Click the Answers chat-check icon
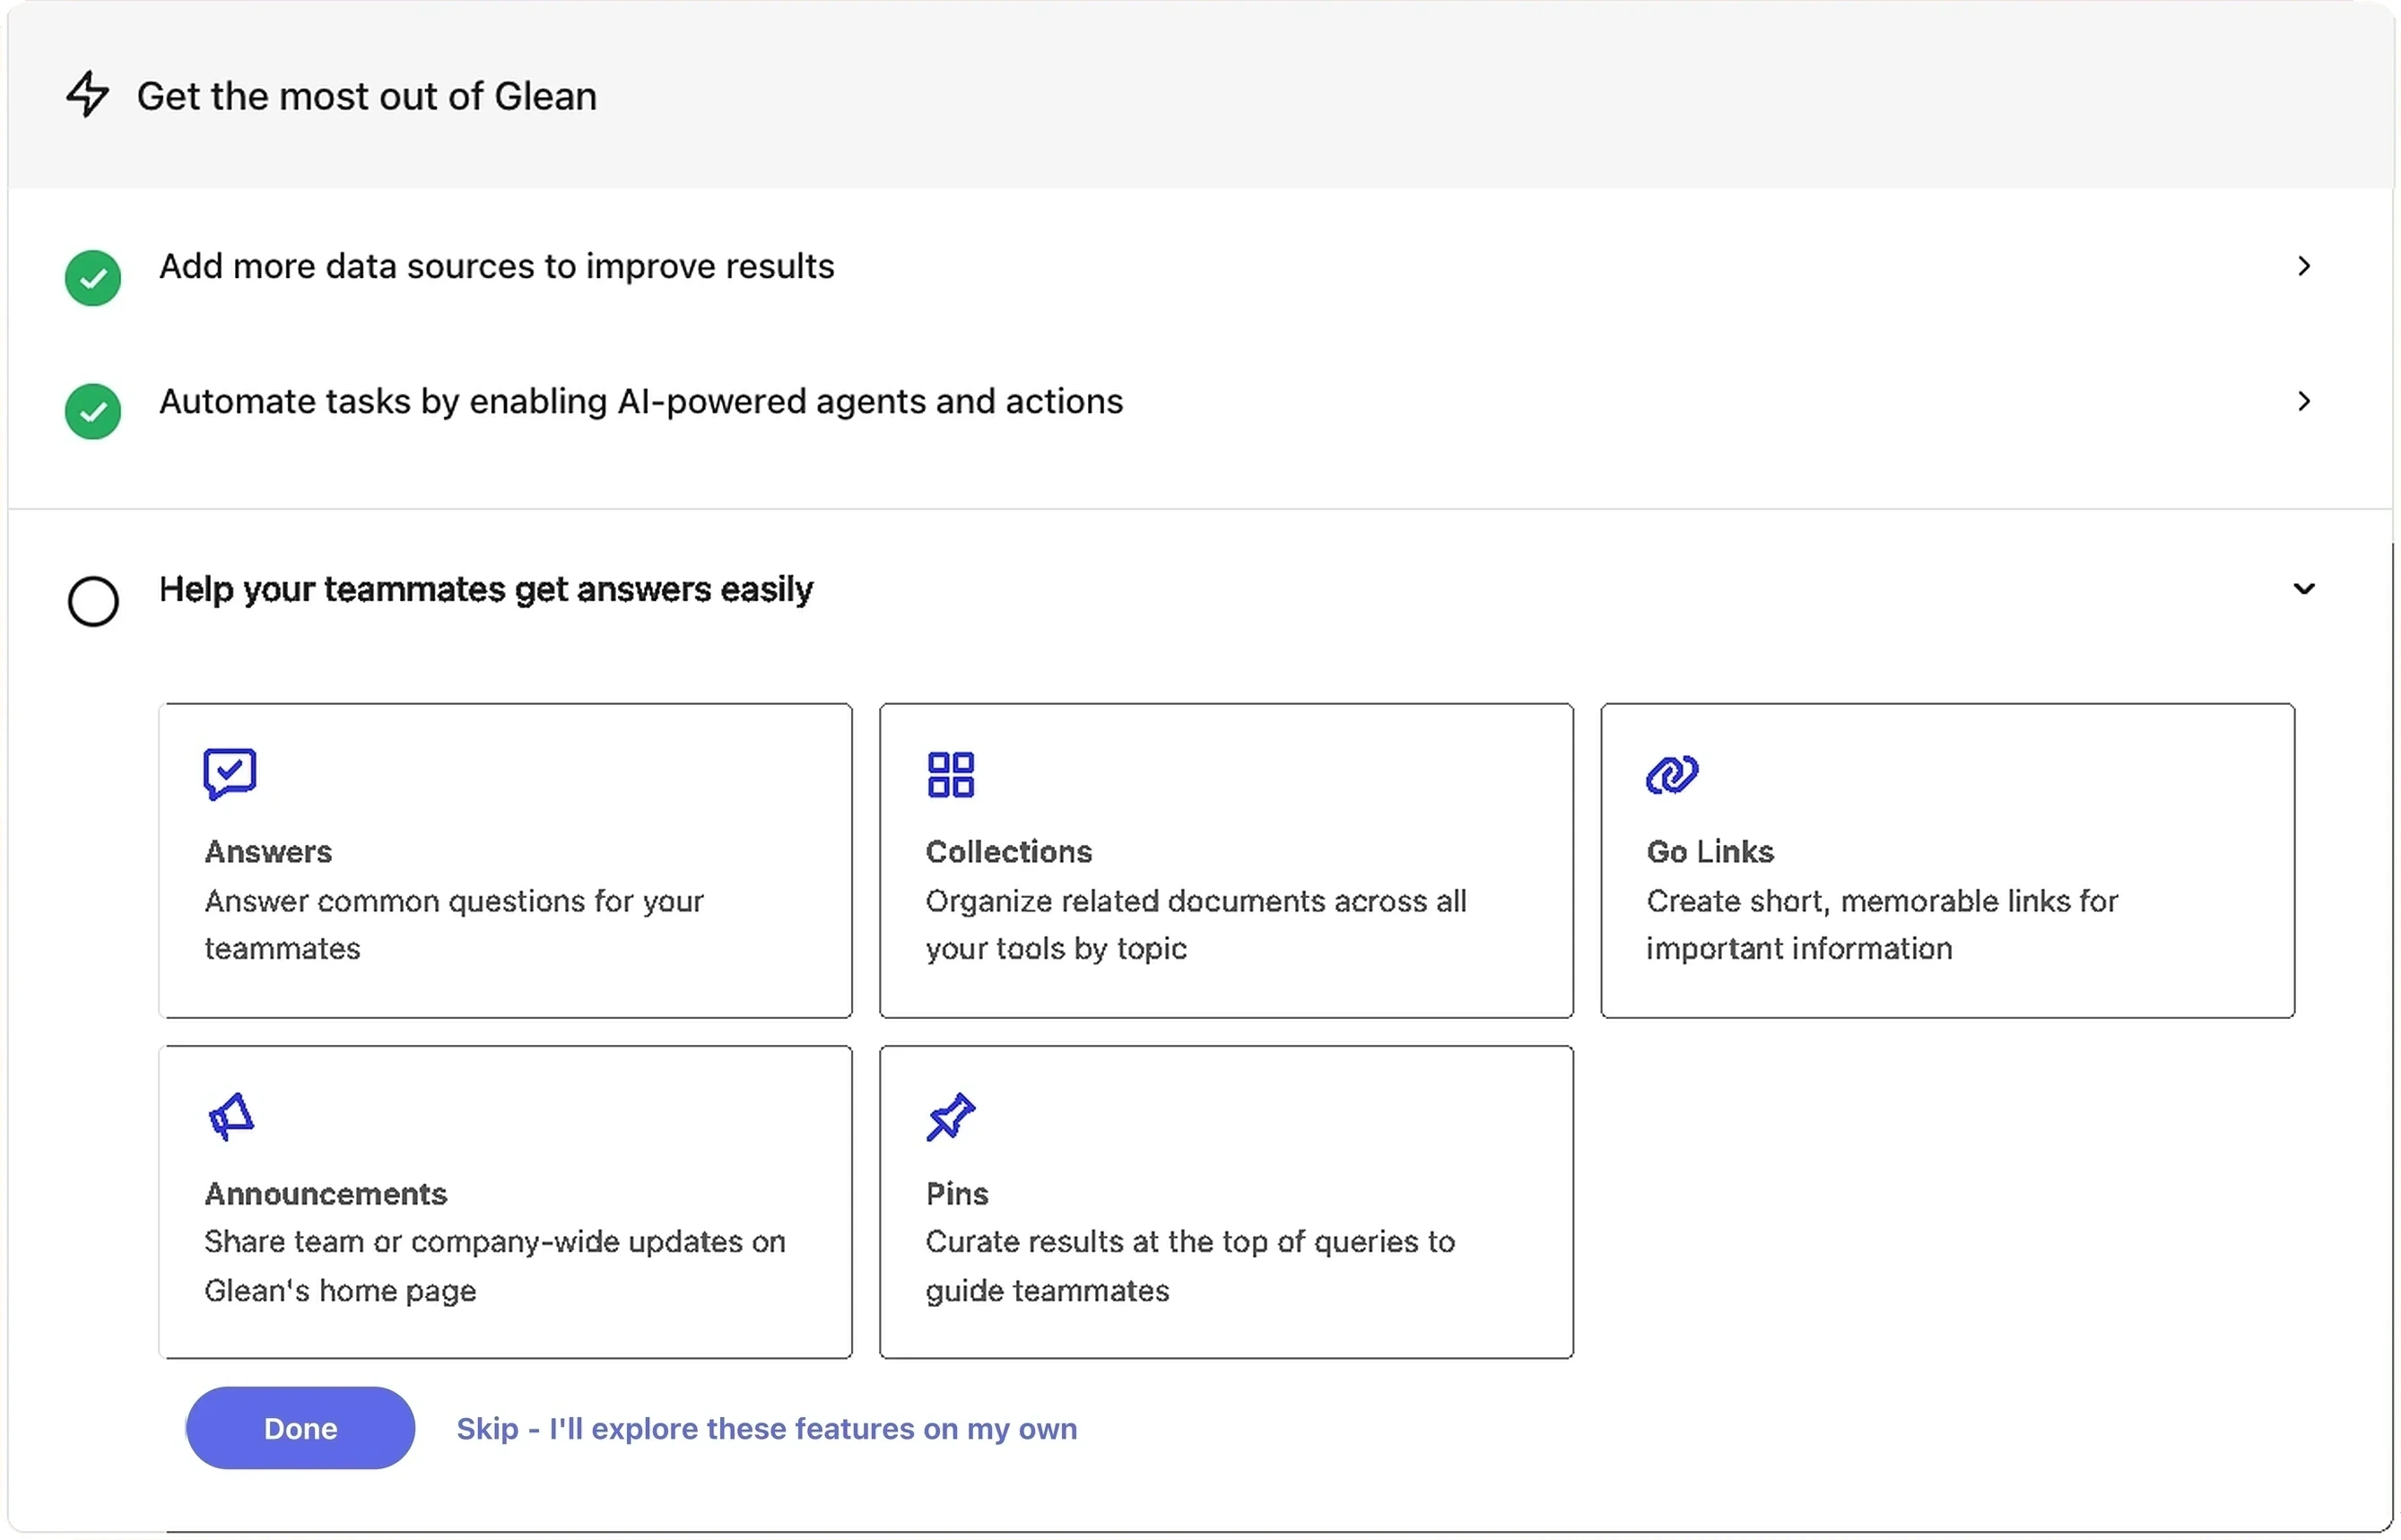Image resolution: width=2401 pixels, height=1540 pixels. (x=229, y=774)
